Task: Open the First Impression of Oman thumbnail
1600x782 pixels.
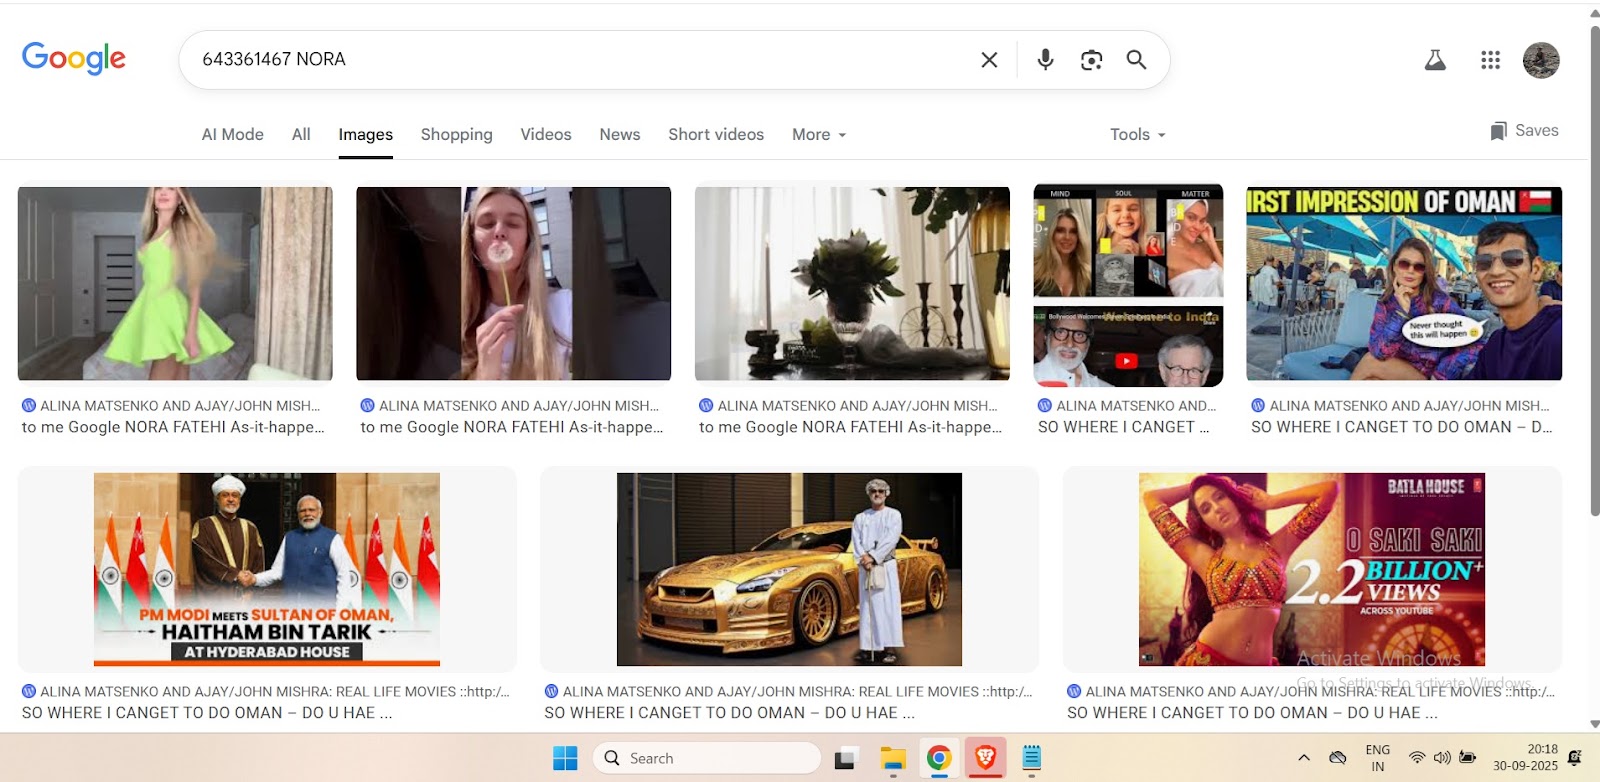Action: pos(1403,284)
